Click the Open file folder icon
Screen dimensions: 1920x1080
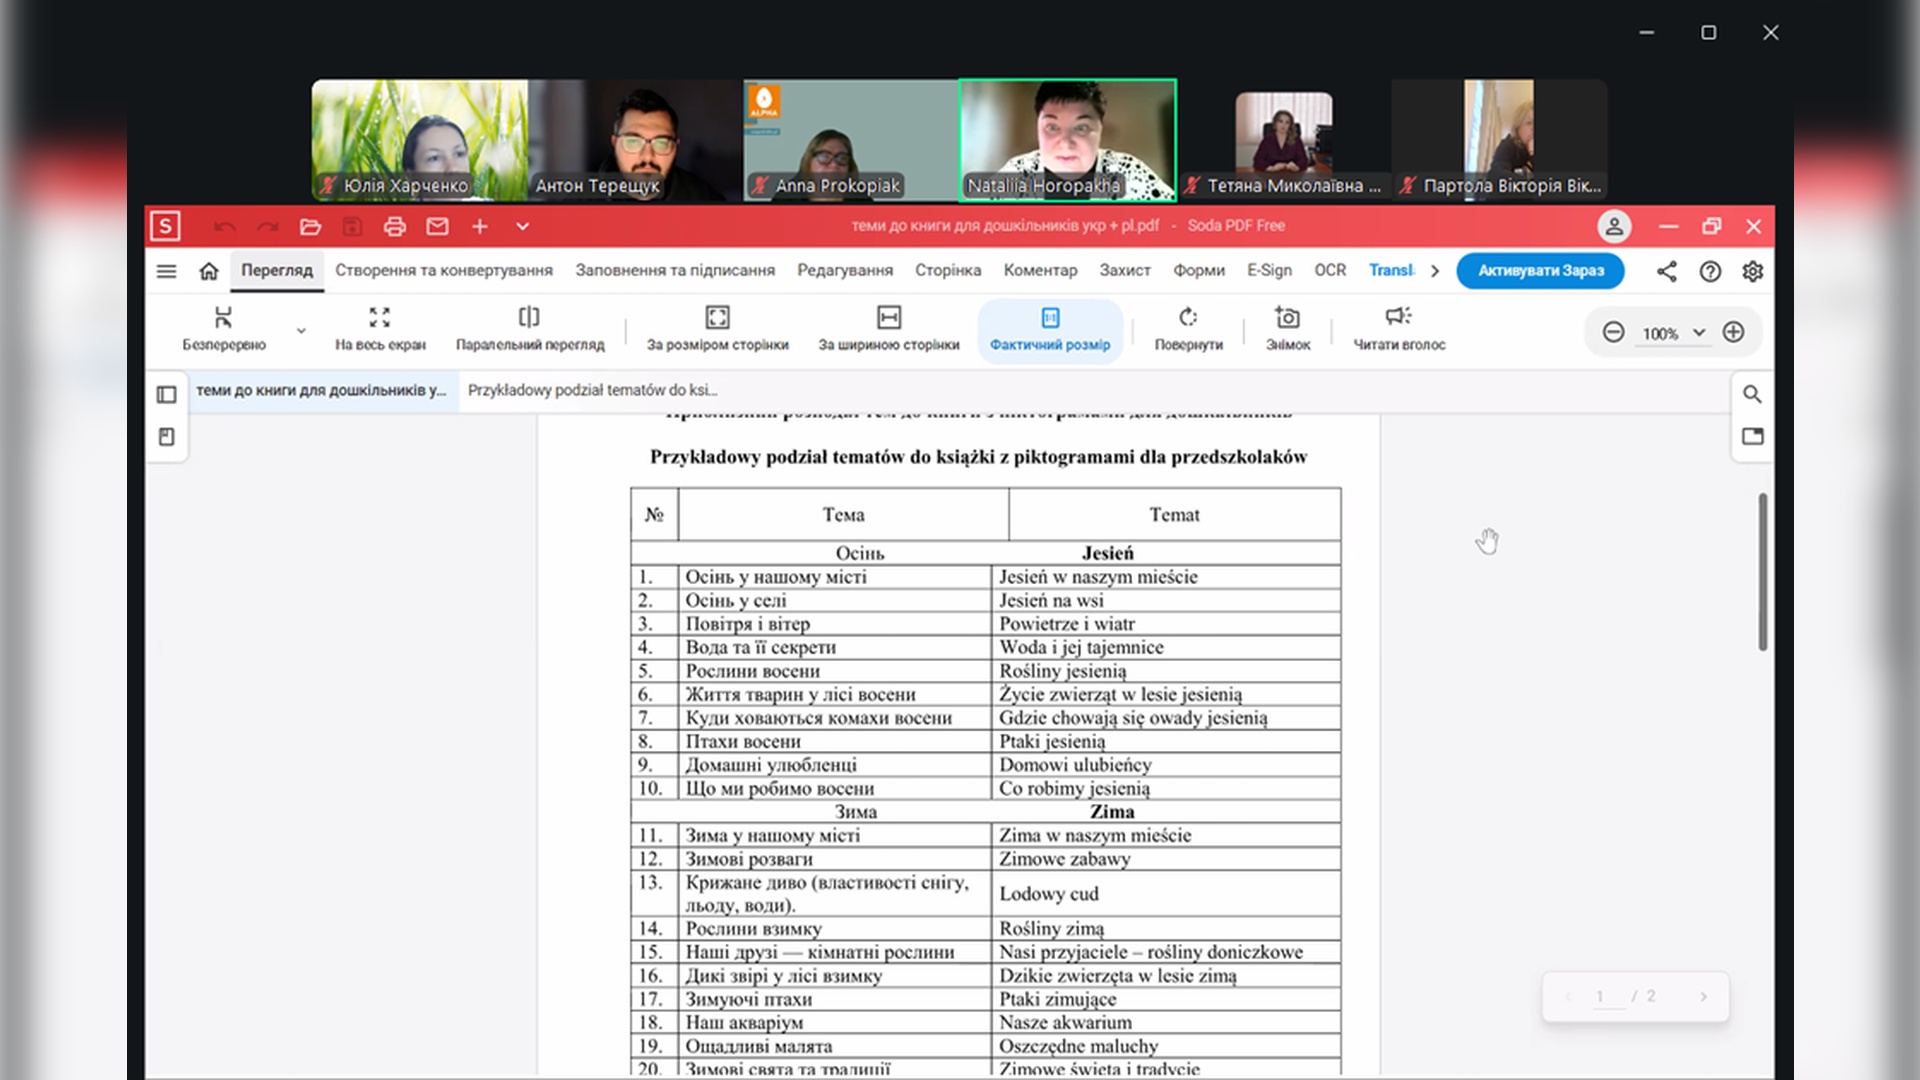click(x=310, y=227)
